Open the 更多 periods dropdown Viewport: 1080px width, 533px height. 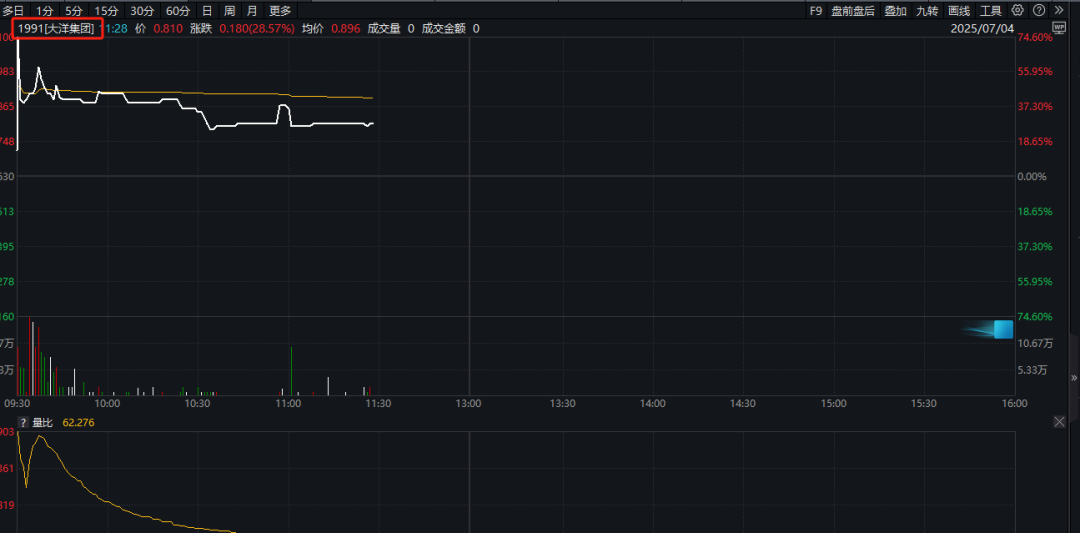pos(280,10)
